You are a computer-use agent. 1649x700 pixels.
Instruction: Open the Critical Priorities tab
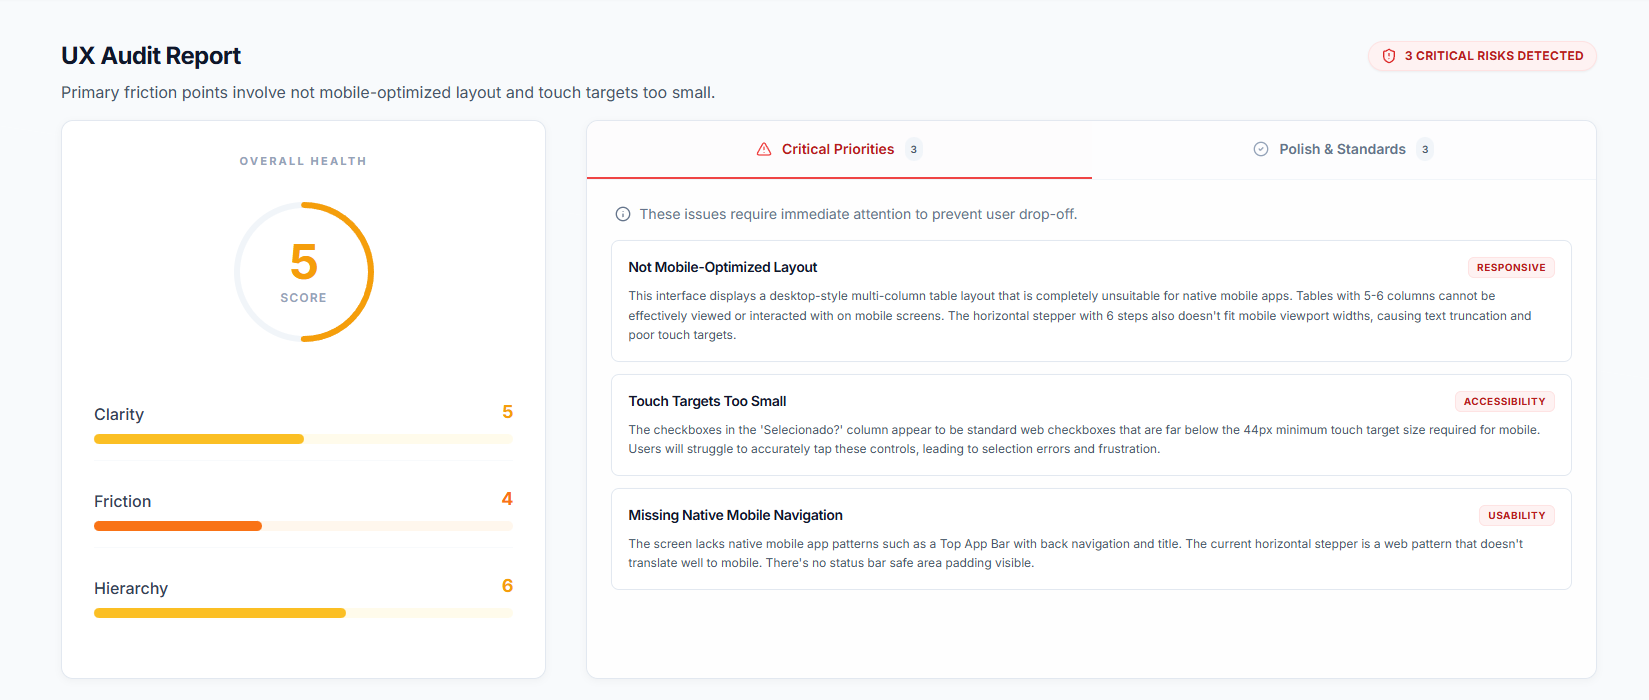[x=838, y=149]
